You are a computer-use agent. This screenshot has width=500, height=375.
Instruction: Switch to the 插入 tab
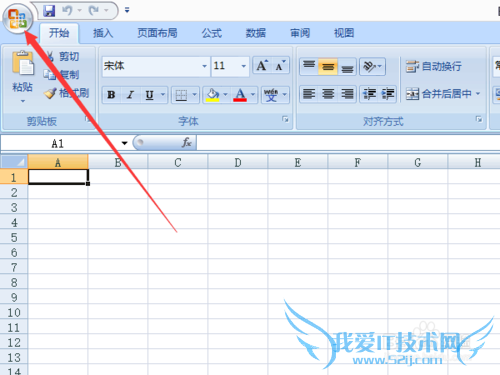click(103, 33)
